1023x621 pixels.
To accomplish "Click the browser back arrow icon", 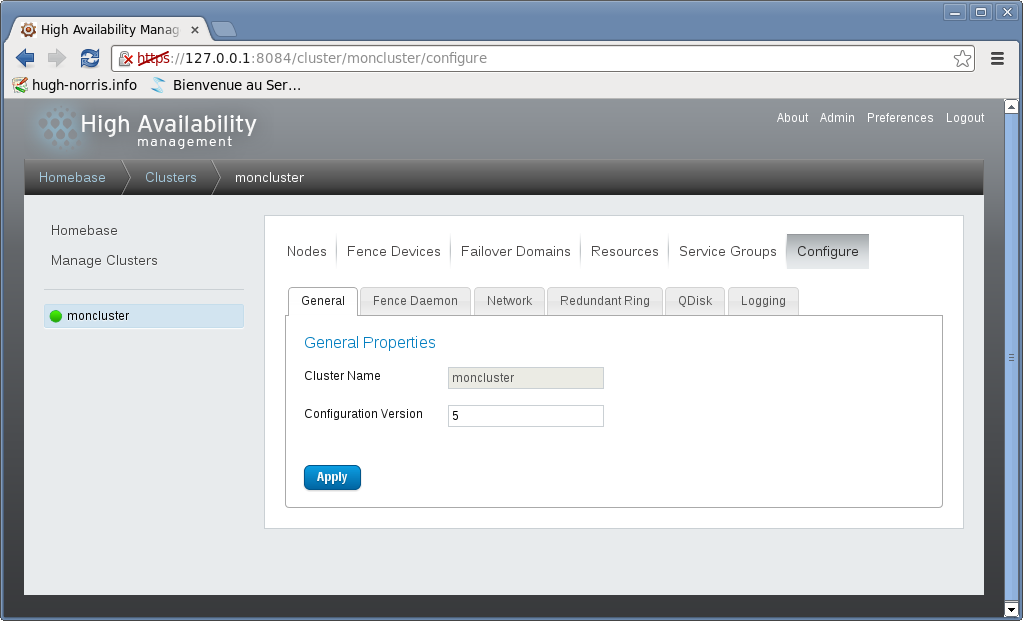I will click(25, 58).
